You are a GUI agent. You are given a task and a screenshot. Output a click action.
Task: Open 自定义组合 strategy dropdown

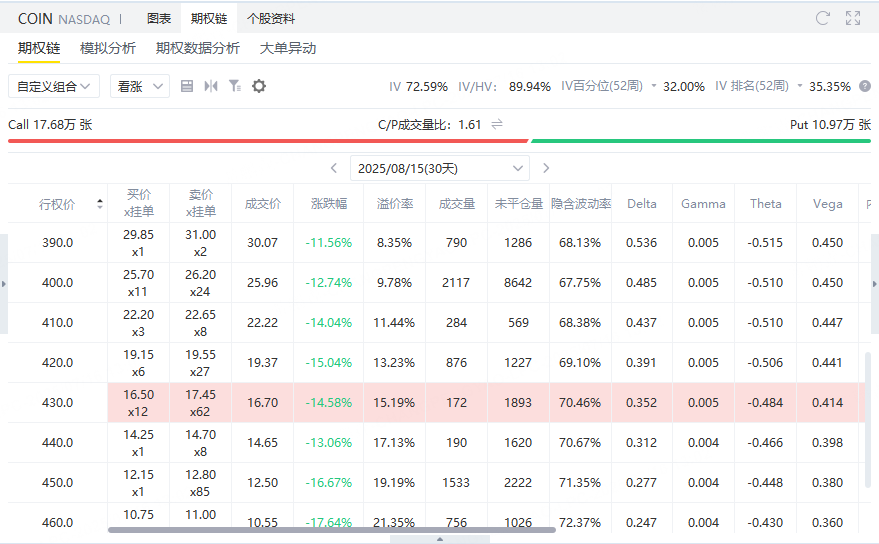54,86
